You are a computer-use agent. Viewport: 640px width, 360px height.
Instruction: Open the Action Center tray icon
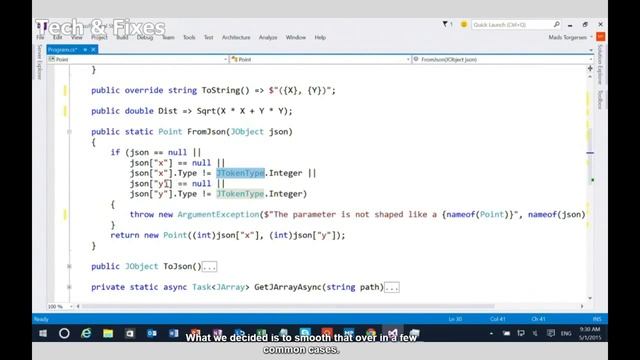(x=551, y=333)
